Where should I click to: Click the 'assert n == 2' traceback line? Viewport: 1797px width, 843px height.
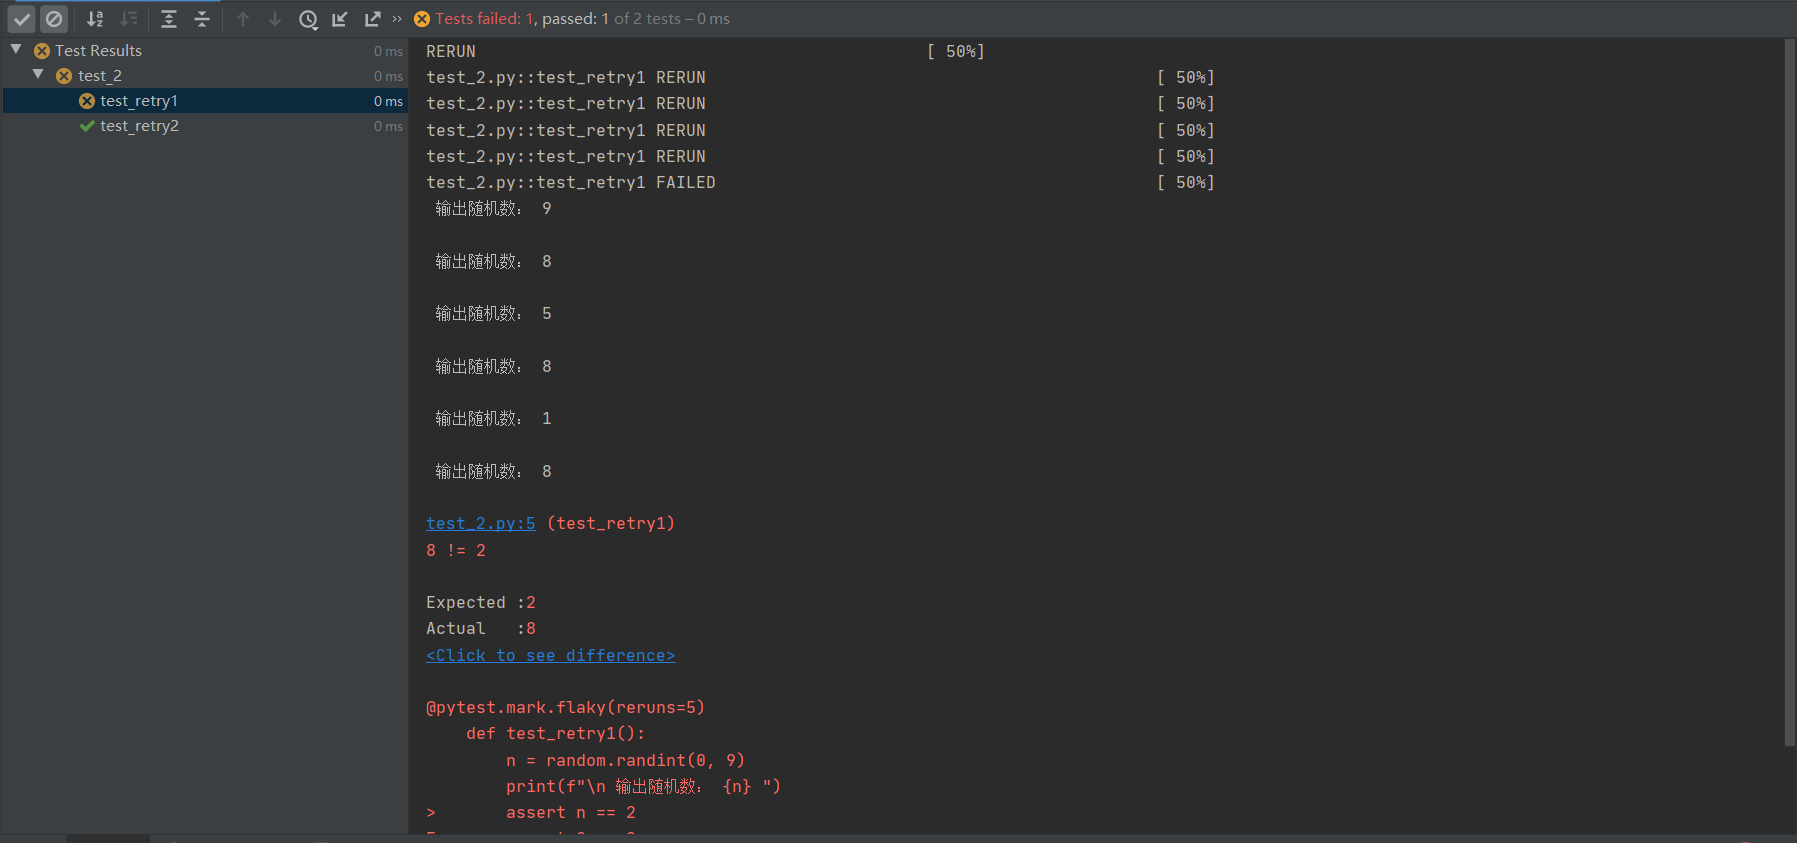point(571,812)
